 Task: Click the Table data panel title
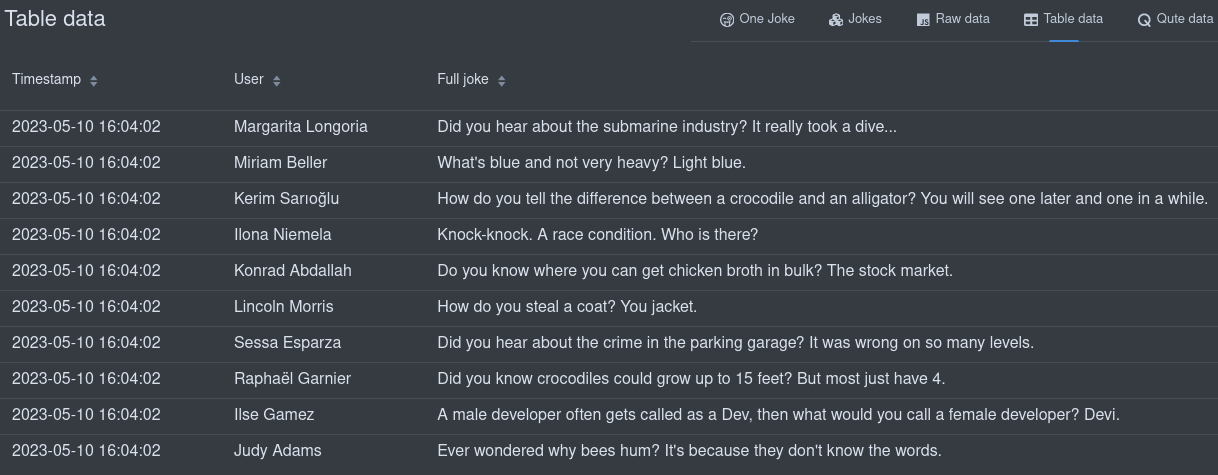[55, 19]
